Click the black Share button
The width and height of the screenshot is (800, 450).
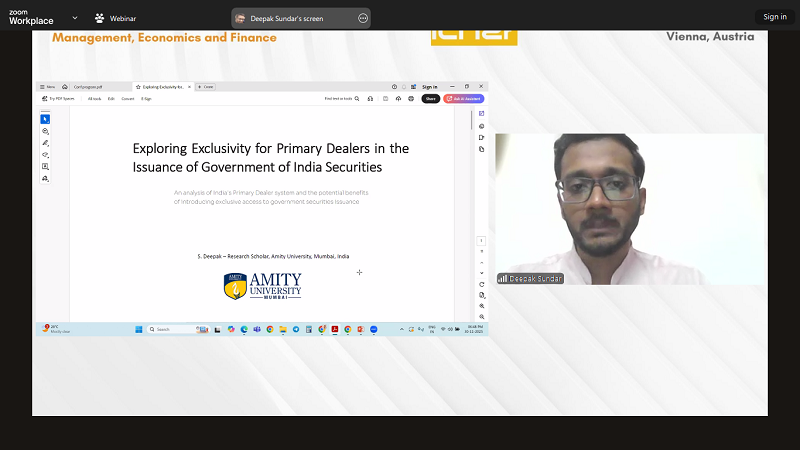tap(431, 99)
